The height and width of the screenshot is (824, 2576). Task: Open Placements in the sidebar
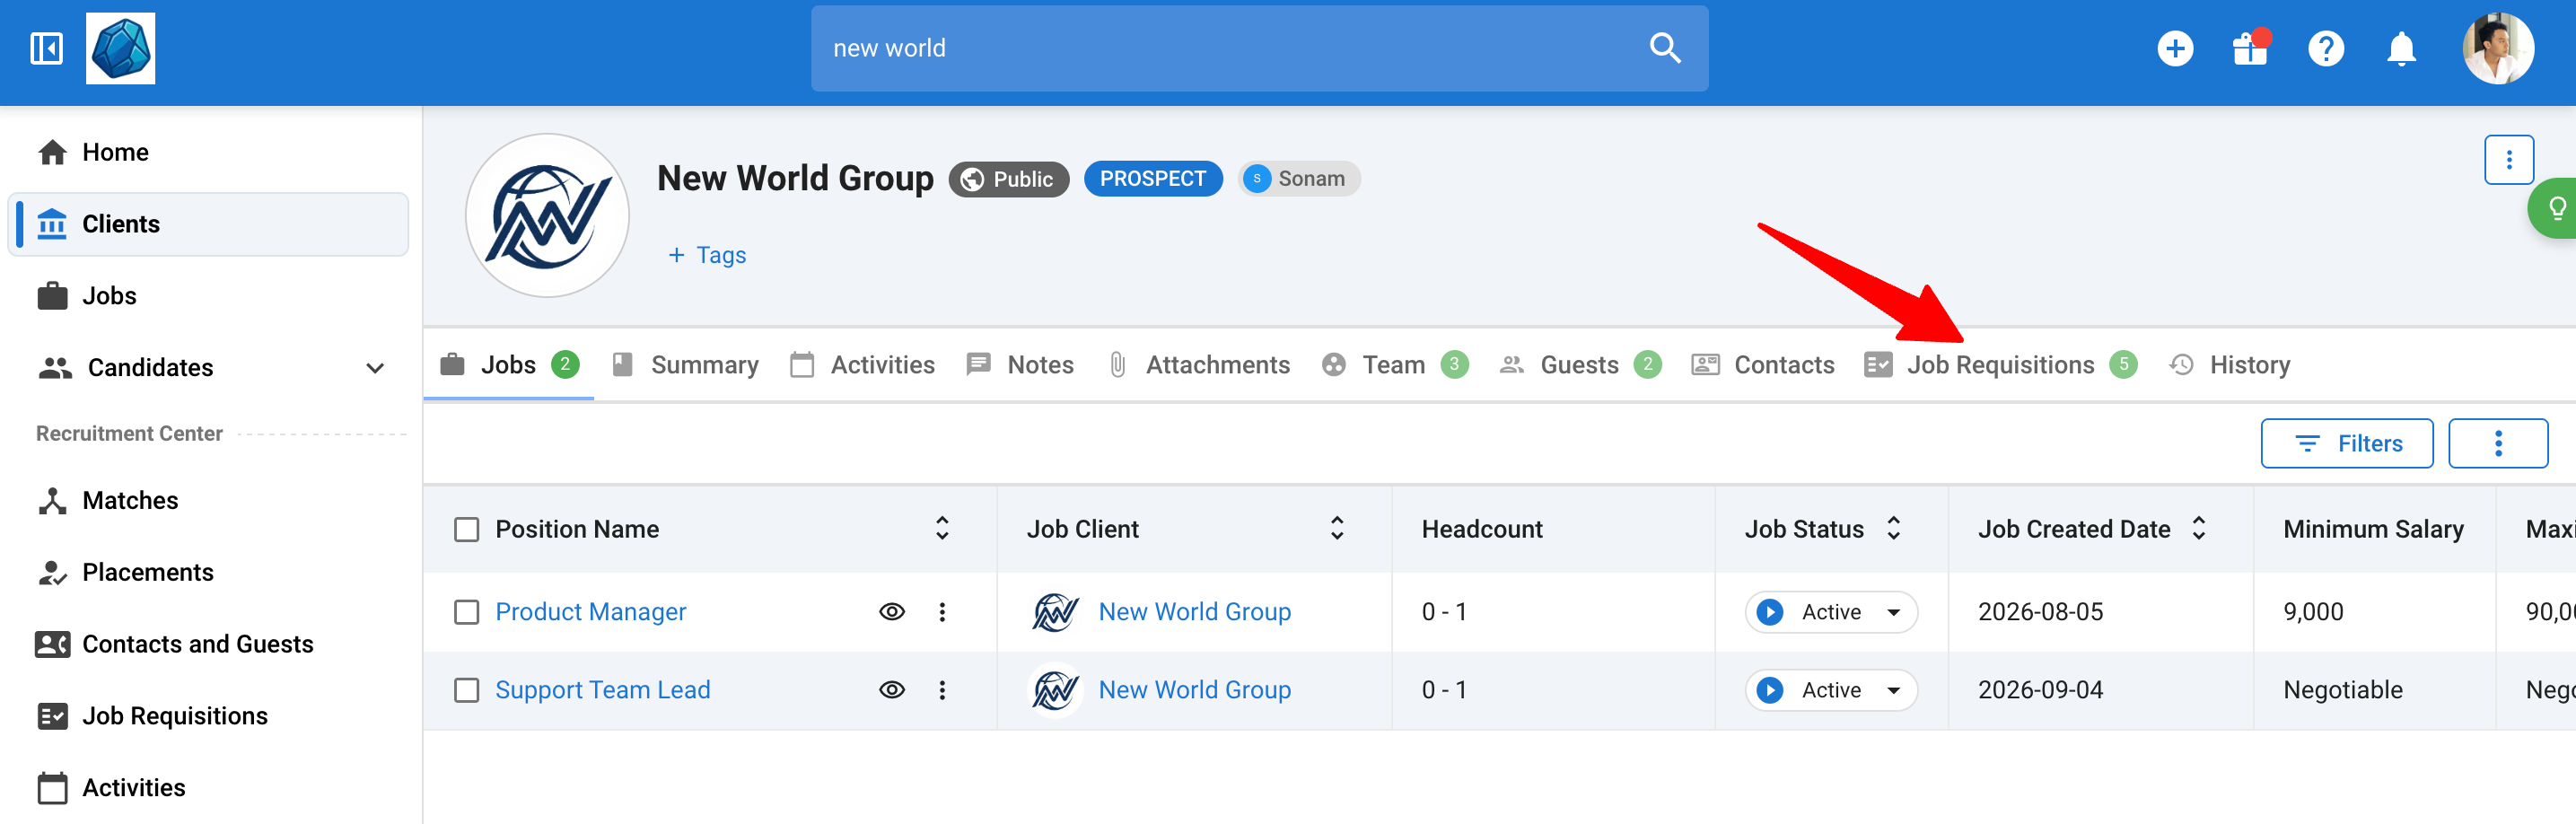coord(208,572)
